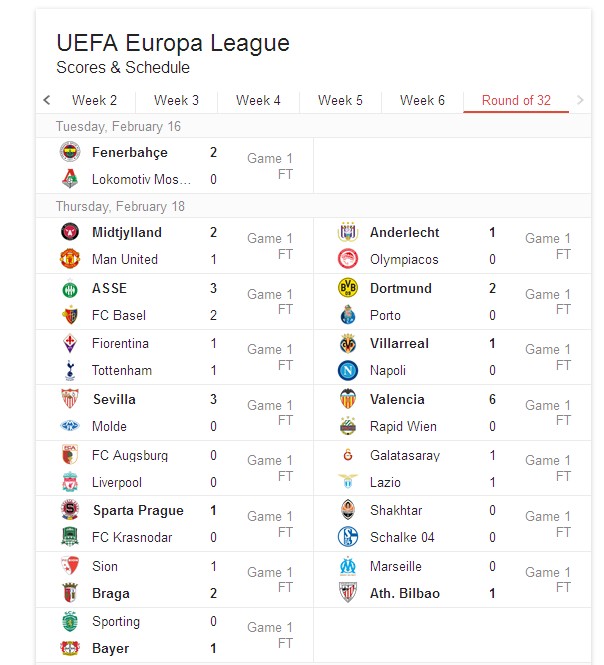Click the Man United club crest
Screen dimensions: 604x665
click(69, 259)
